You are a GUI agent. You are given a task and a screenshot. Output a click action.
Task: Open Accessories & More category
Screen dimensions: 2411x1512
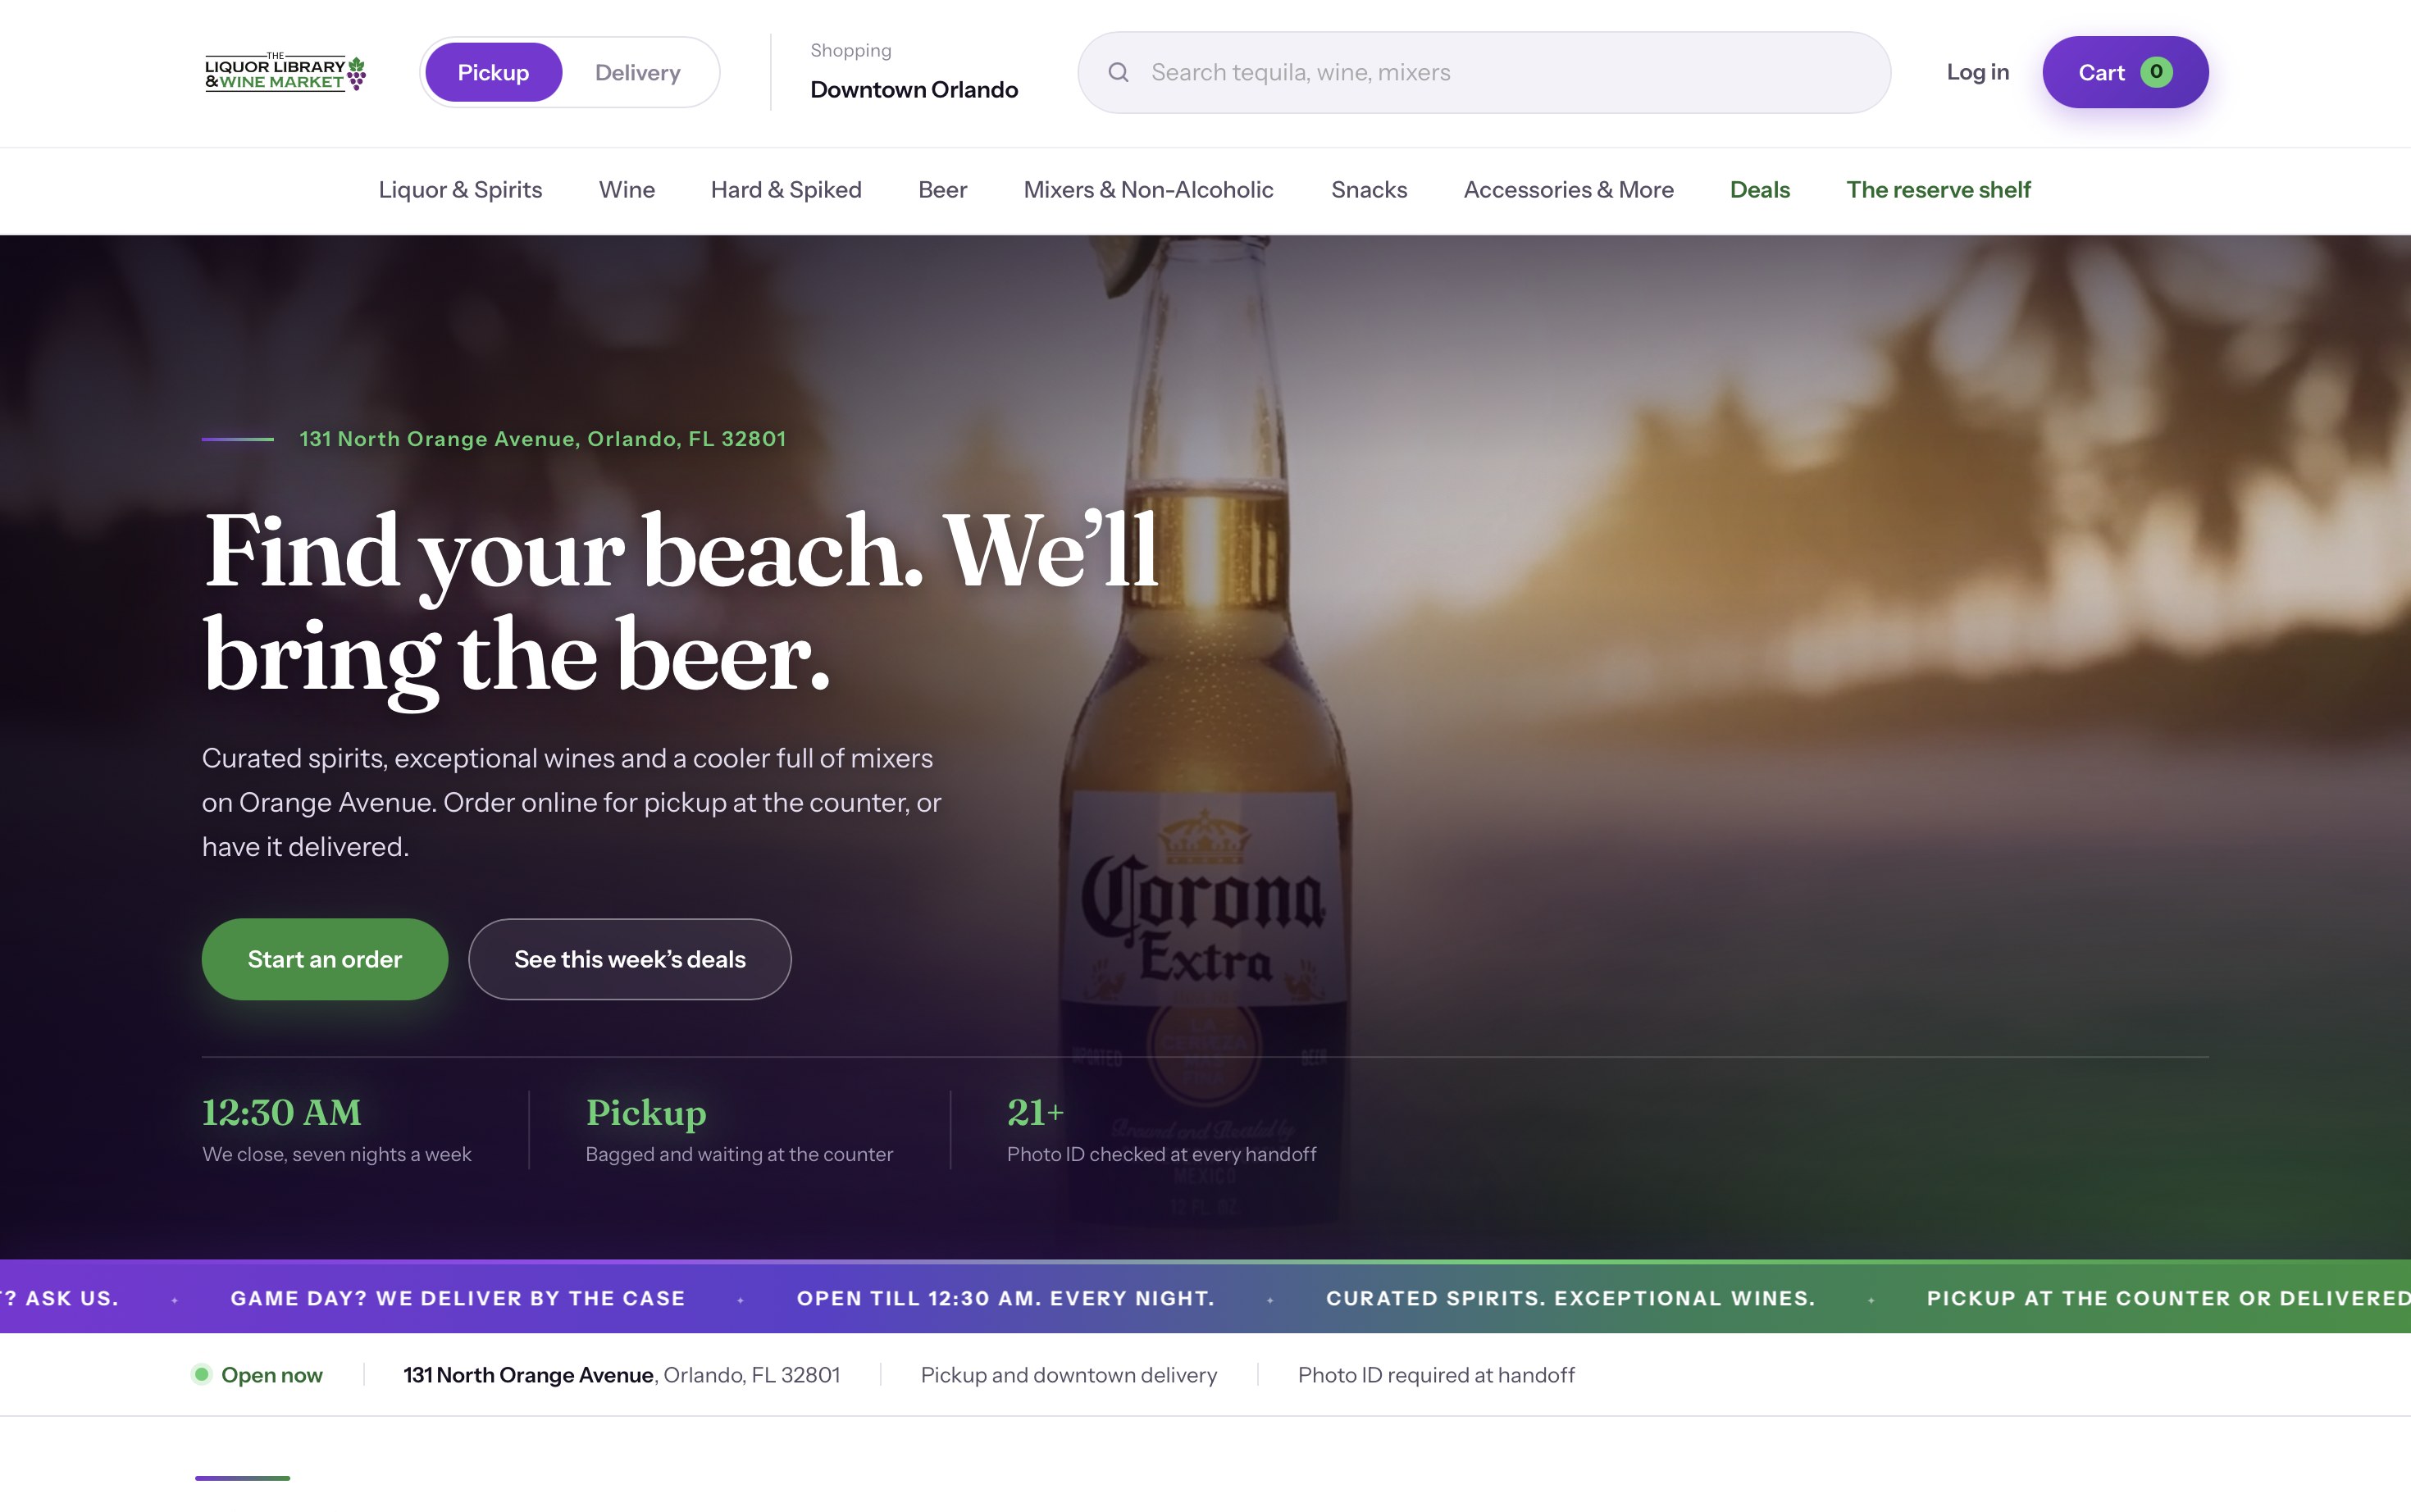pos(1568,190)
